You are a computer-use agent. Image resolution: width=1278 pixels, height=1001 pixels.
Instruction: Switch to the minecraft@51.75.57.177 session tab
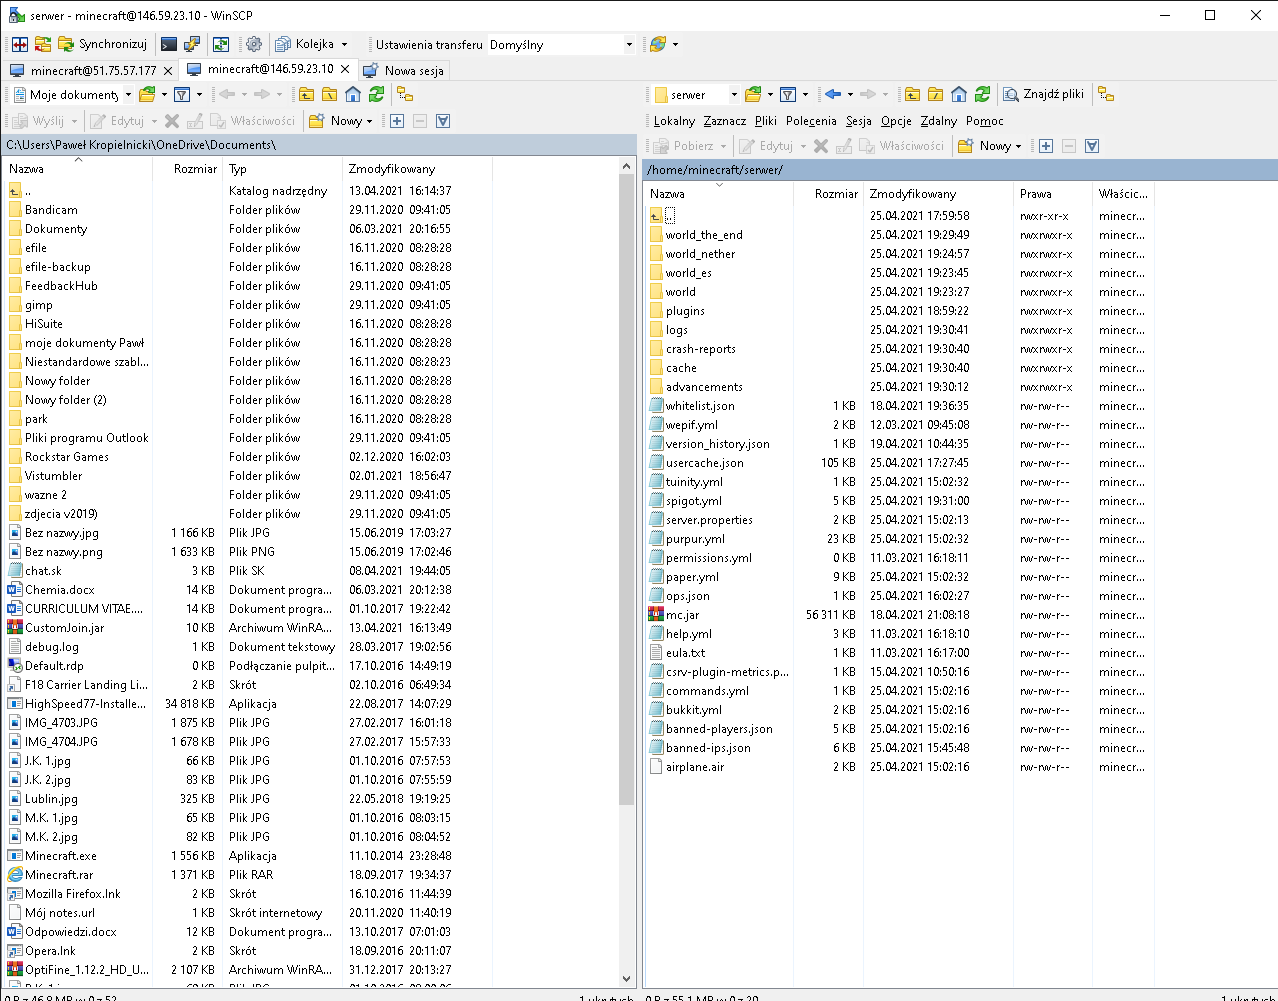92,70
